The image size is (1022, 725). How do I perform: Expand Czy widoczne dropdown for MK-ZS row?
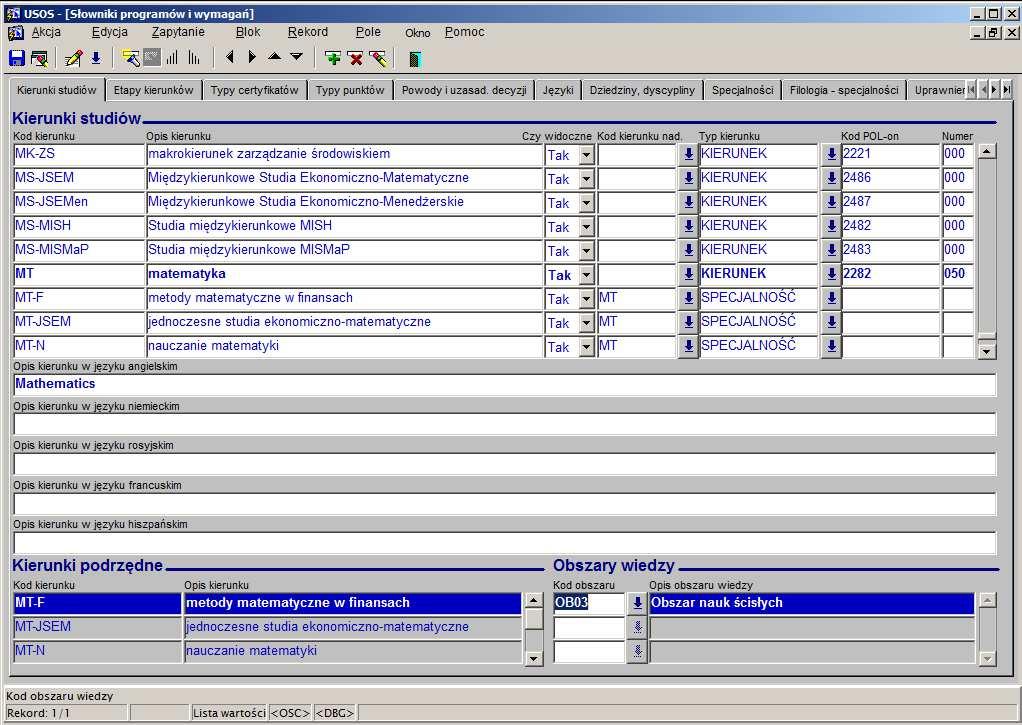click(x=587, y=155)
